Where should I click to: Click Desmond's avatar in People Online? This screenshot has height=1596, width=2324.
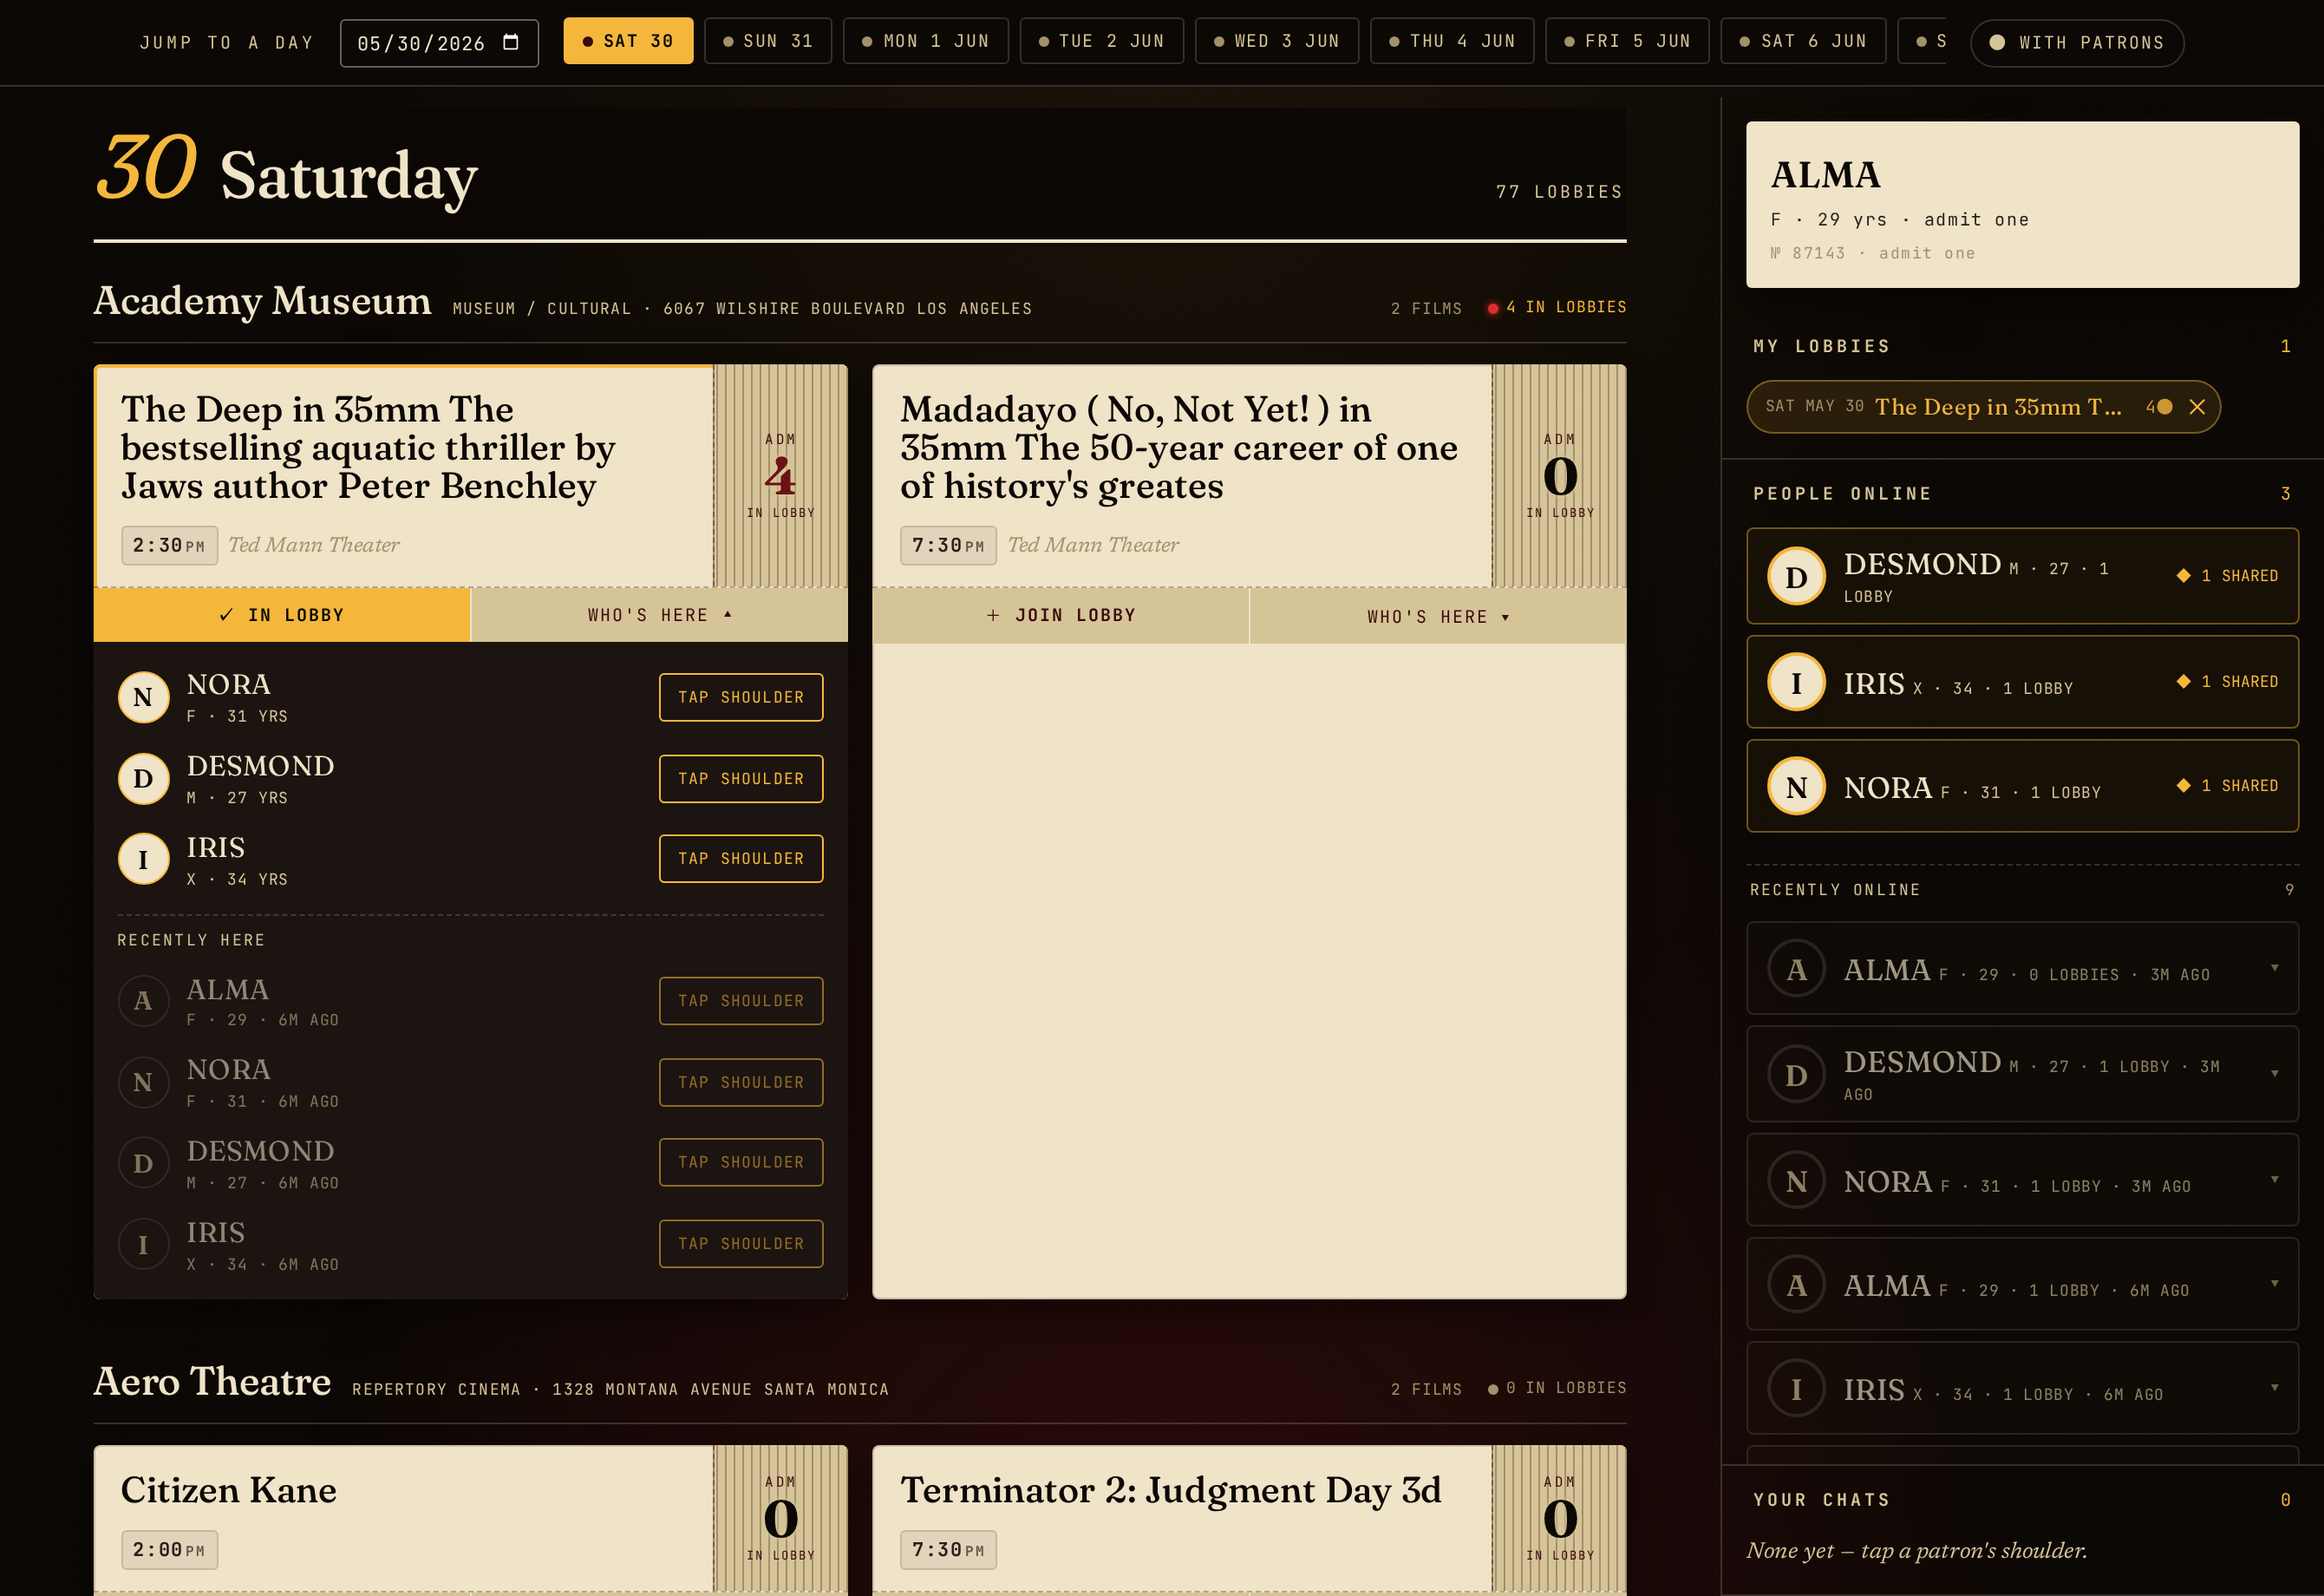coord(1796,576)
